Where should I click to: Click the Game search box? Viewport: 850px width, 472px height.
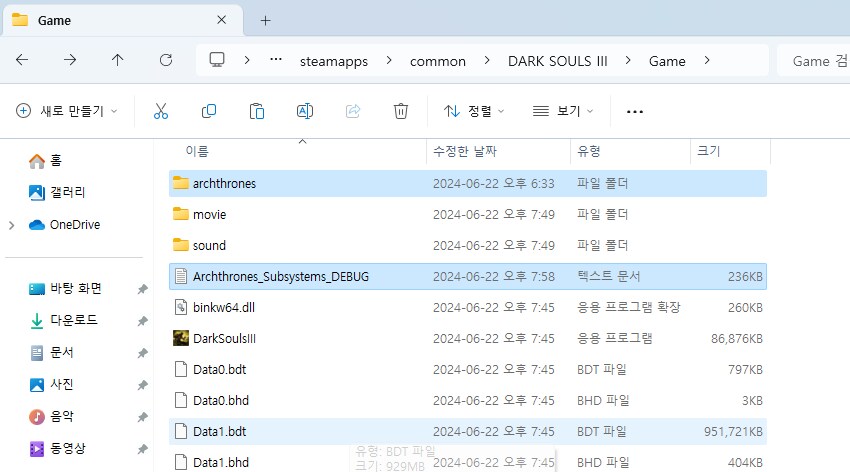pos(813,61)
